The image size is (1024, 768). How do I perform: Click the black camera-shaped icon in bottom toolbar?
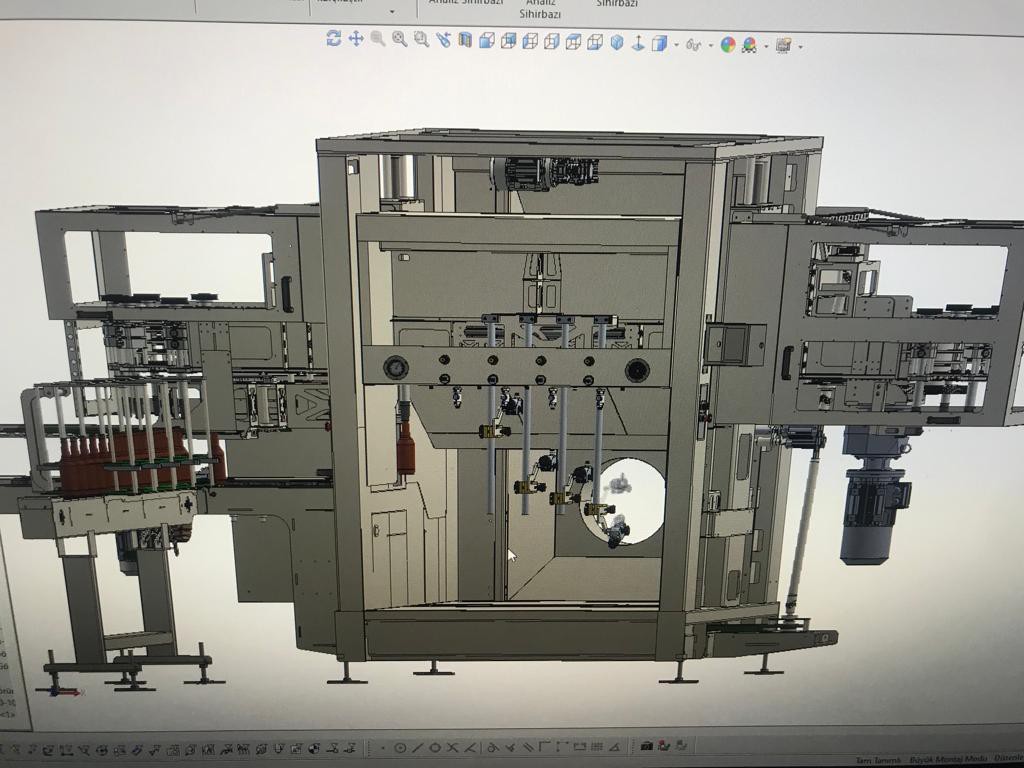click(647, 746)
